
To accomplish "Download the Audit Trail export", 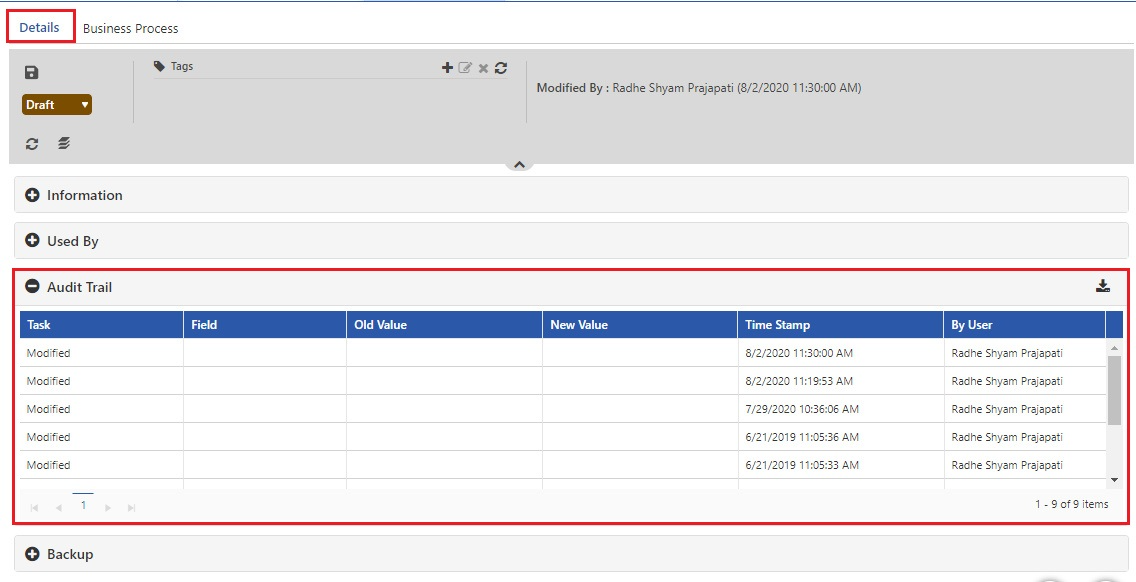I will 1103,286.
